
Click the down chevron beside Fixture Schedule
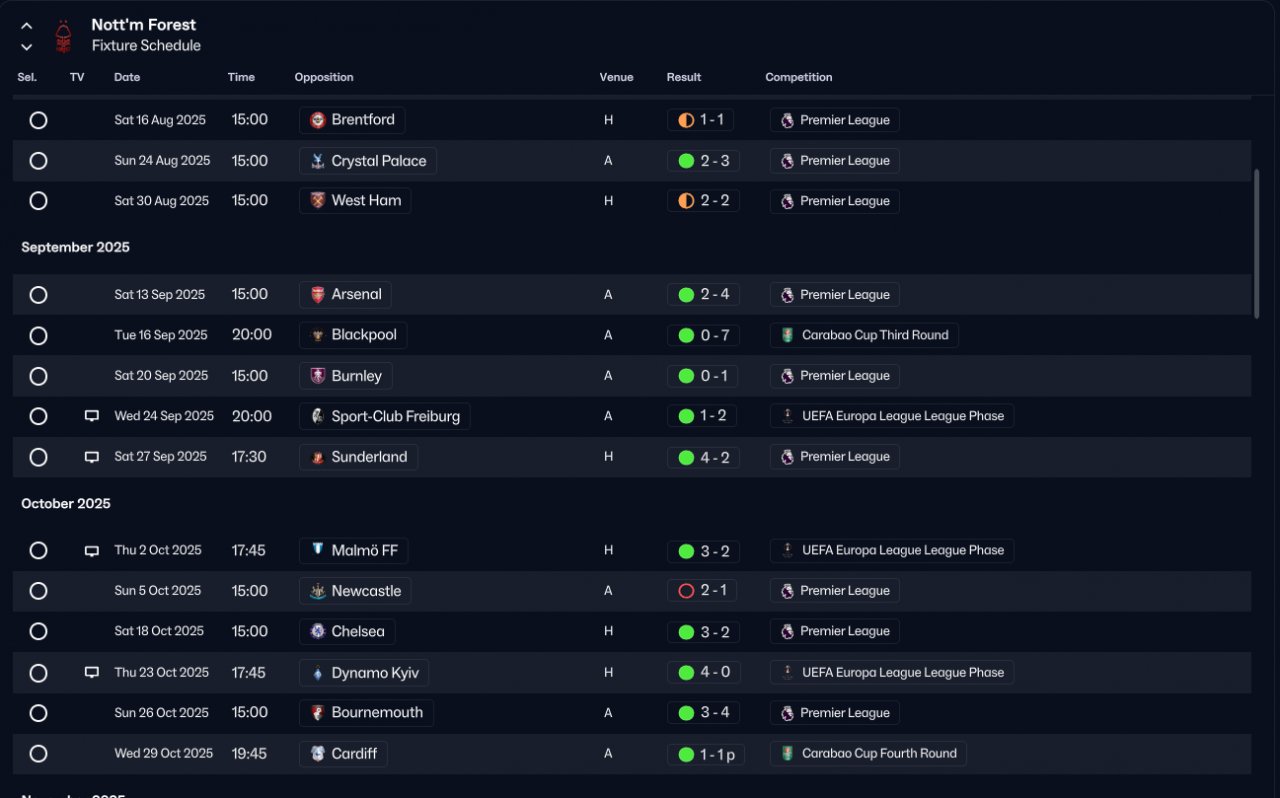[27, 47]
